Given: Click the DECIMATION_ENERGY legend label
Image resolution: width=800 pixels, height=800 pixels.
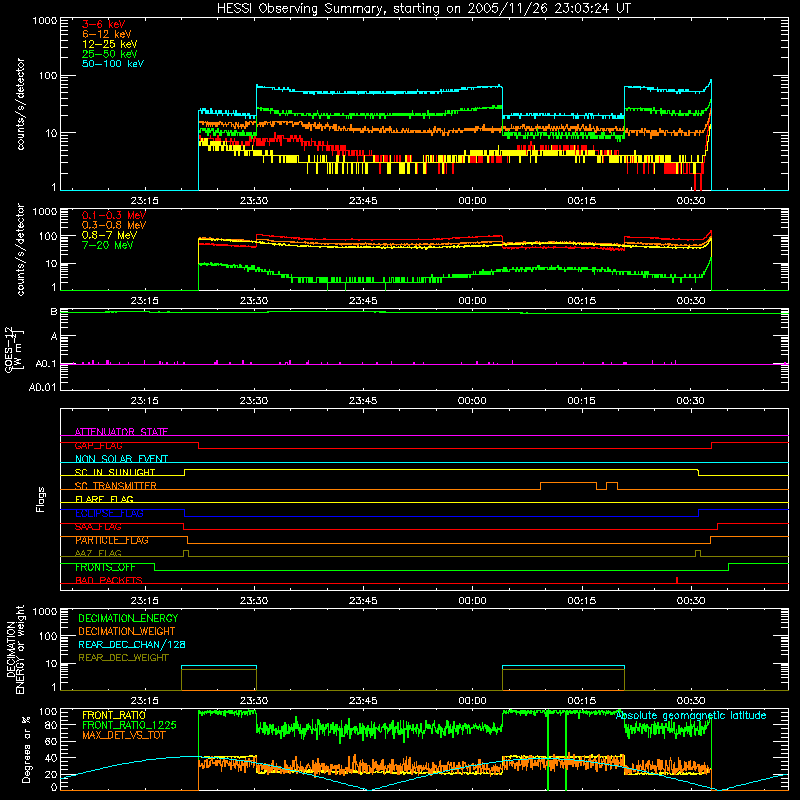Looking at the screenshot, I should coord(128,618).
